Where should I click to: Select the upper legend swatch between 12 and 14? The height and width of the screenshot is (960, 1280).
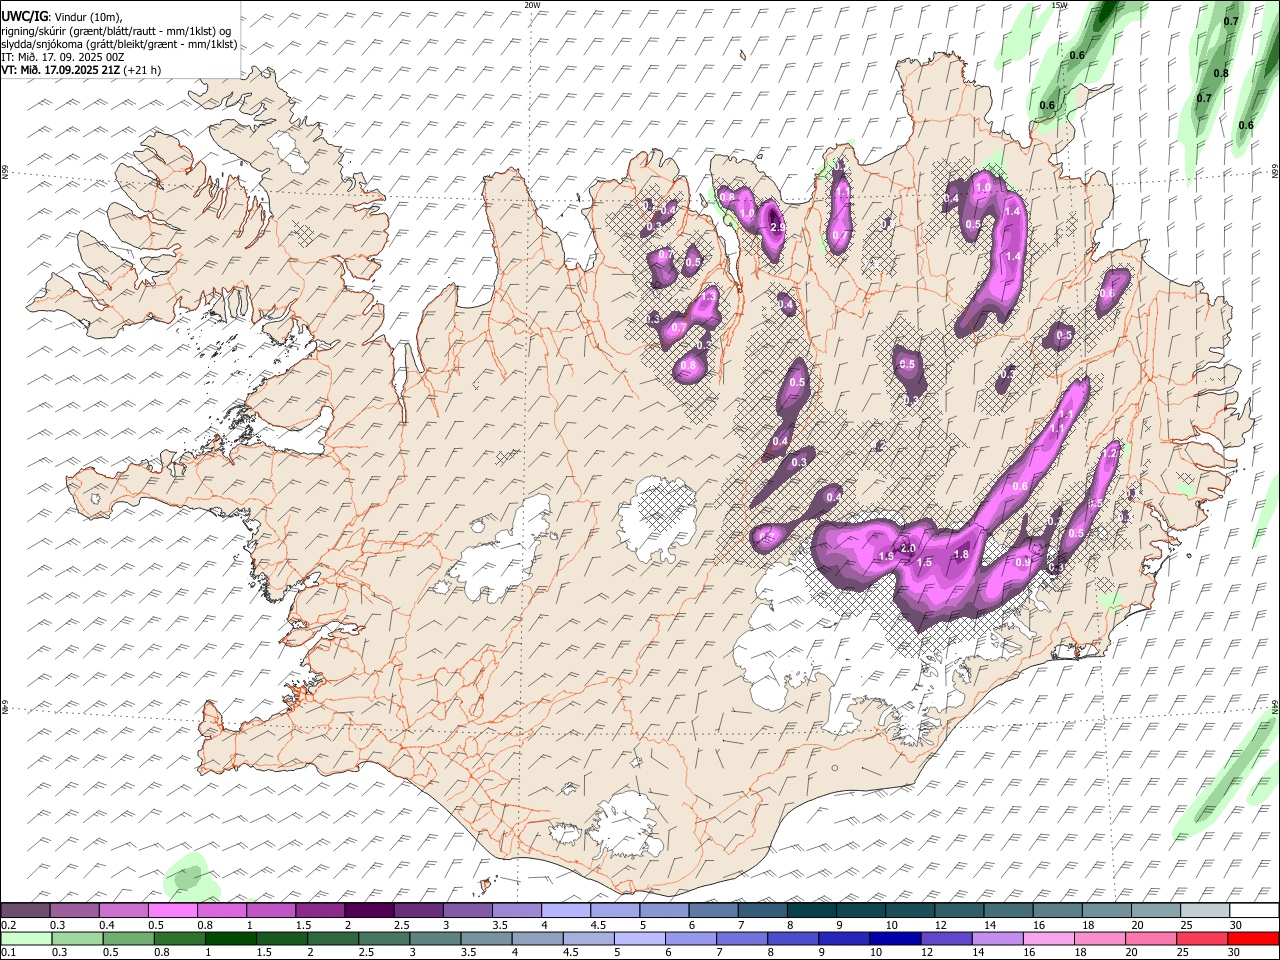[x=958, y=911]
